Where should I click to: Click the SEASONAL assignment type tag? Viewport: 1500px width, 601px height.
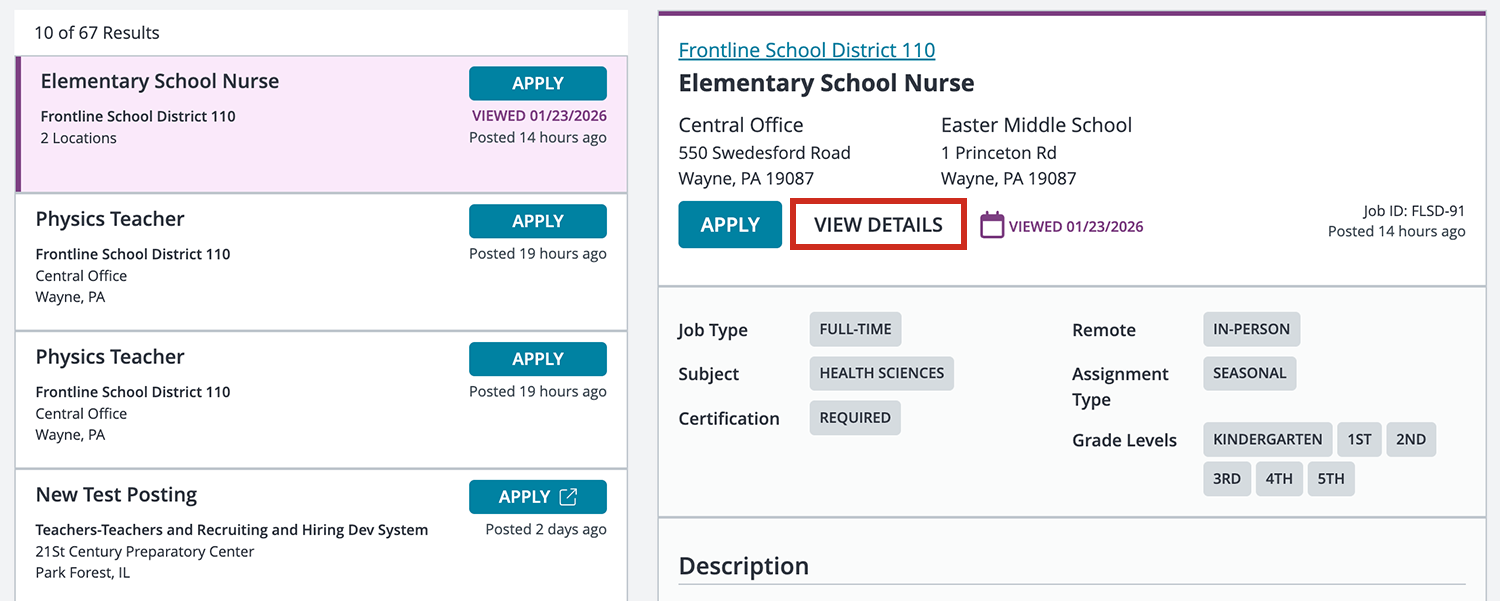[x=1249, y=373]
